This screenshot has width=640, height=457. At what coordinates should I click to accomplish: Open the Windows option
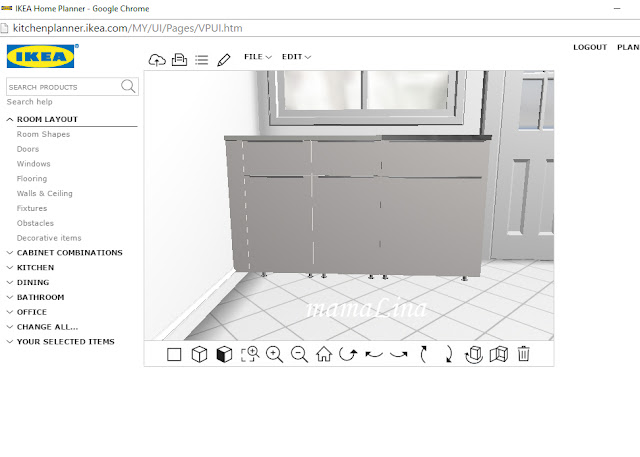[33, 164]
